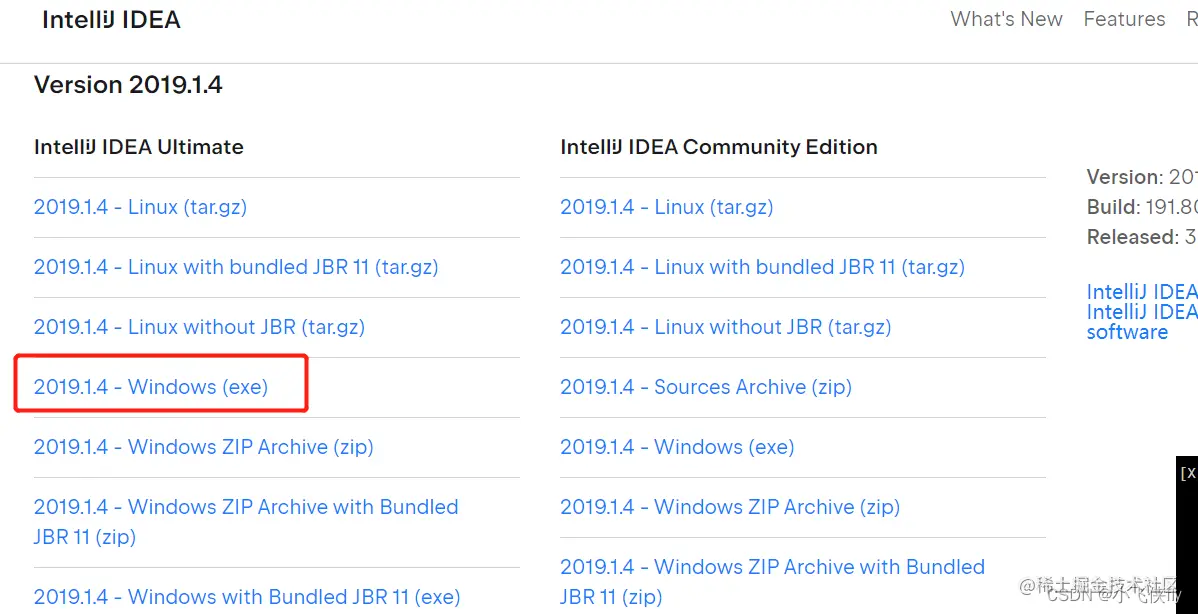The image size is (1198, 614).
Task: Download Ultimate Windows ZIP with Bundled JBR 11
Action: click(246, 522)
